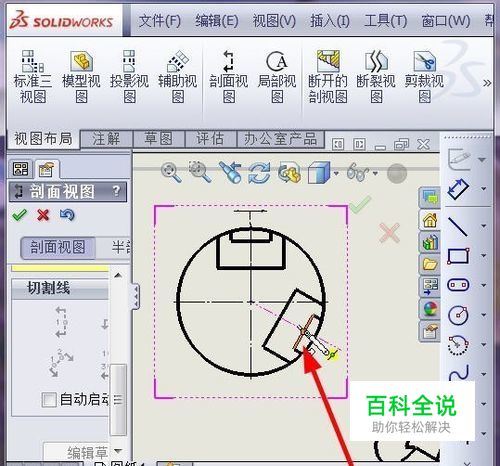
Task: Select the Smart Dimension tool in sketch toolbar
Action: coord(458,189)
